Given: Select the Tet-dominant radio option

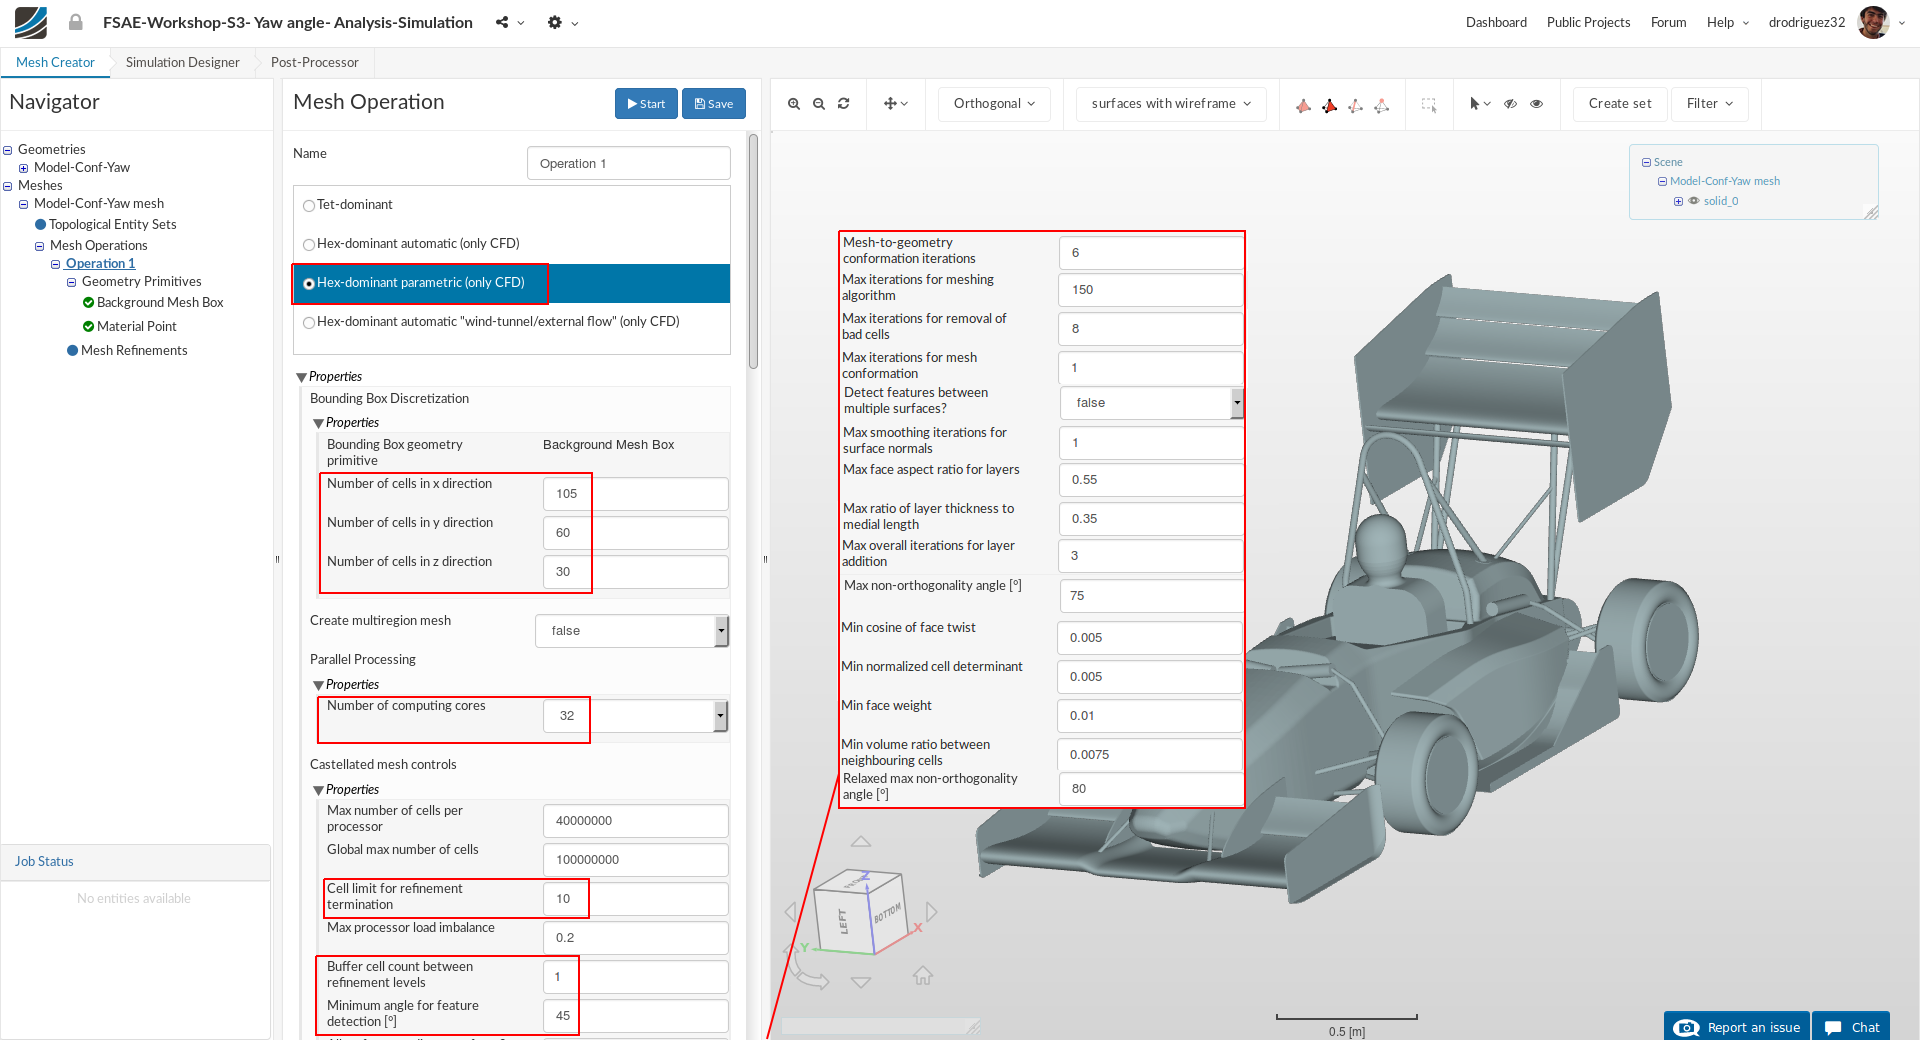Looking at the screenshot, I should click(x=309, y=206).
